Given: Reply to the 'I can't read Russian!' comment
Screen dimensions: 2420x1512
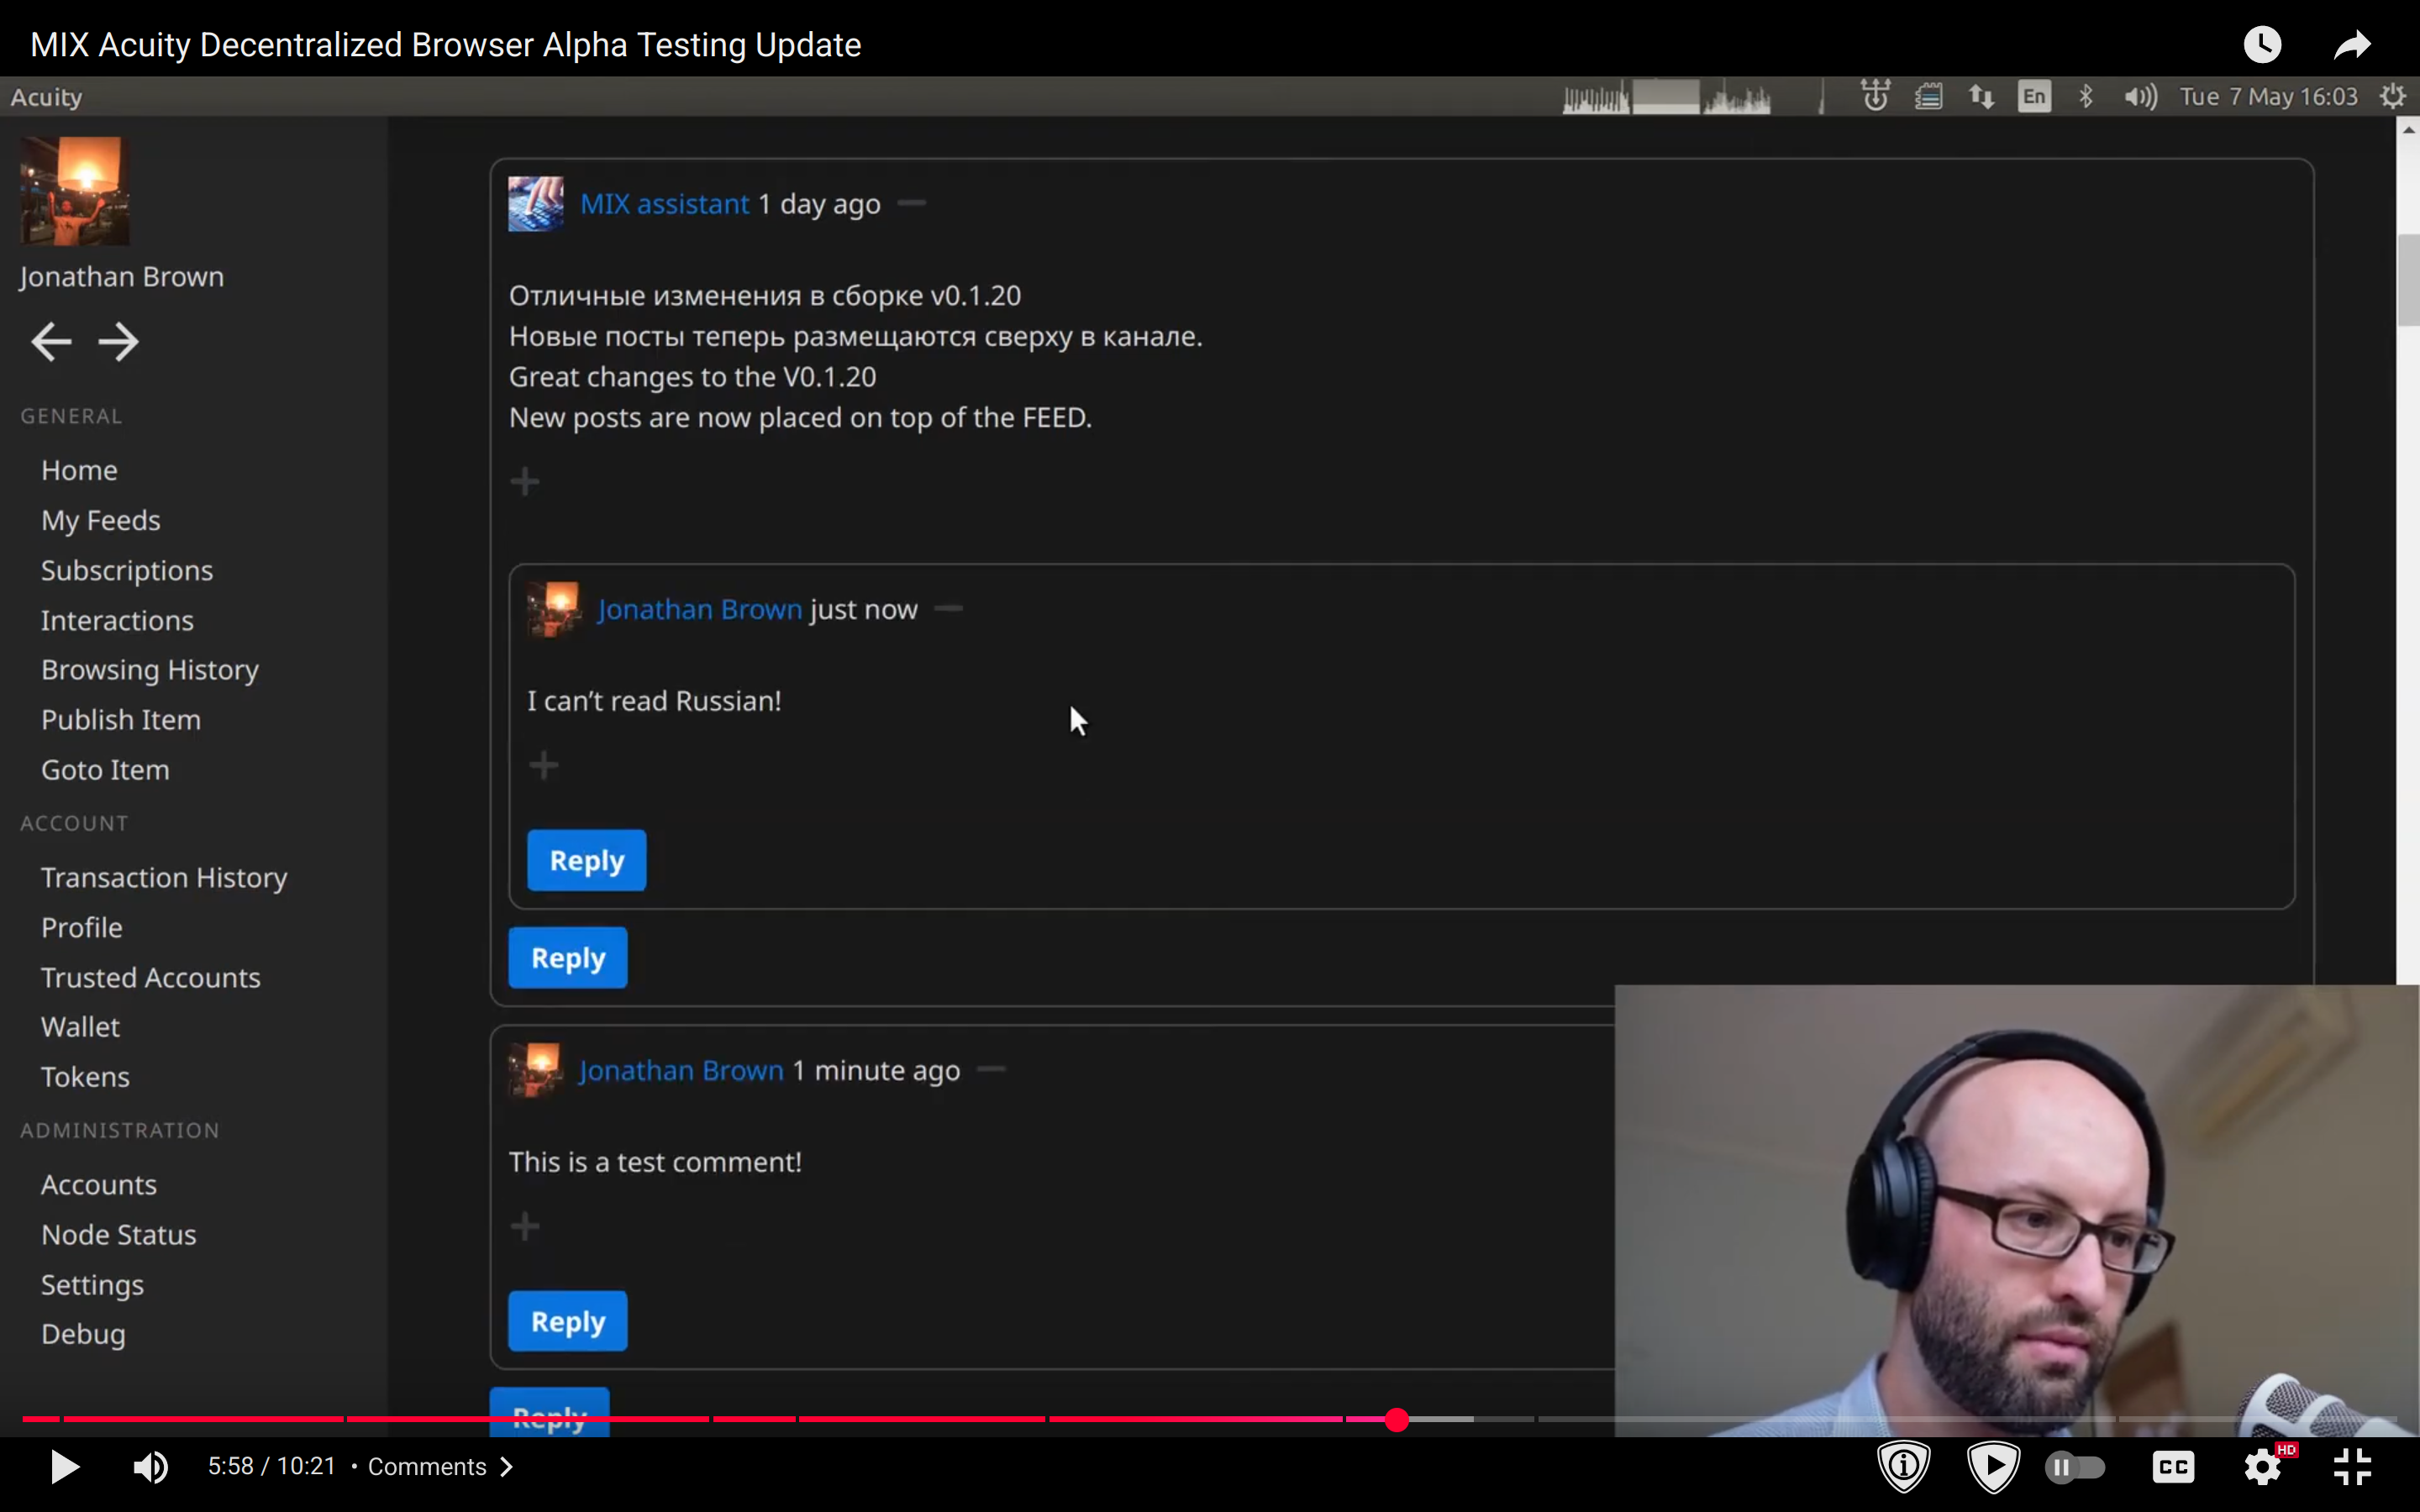Looking at the screenshot, I should pos(586,860).
